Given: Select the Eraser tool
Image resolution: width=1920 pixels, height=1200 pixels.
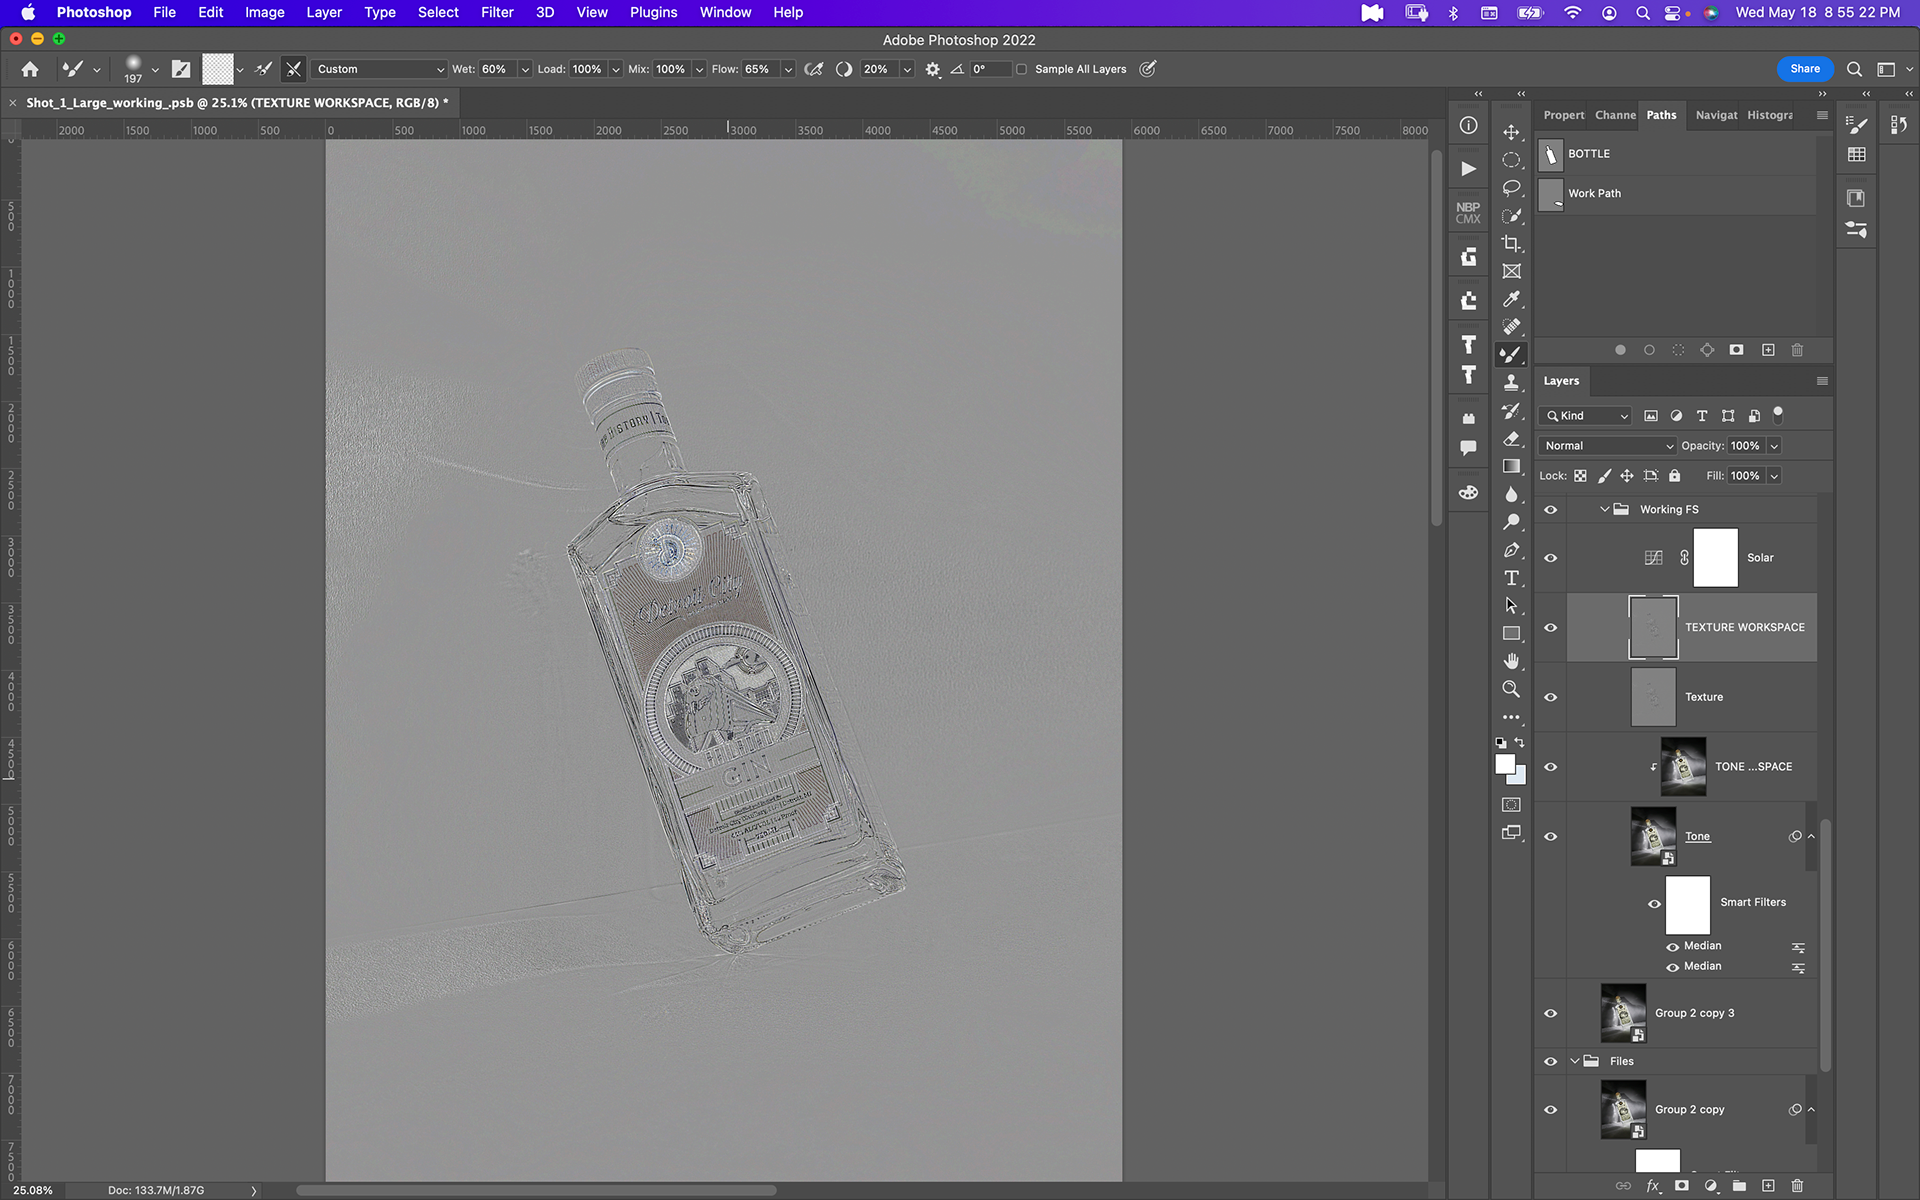Looking at the screenshot, I should (1511, 438).
